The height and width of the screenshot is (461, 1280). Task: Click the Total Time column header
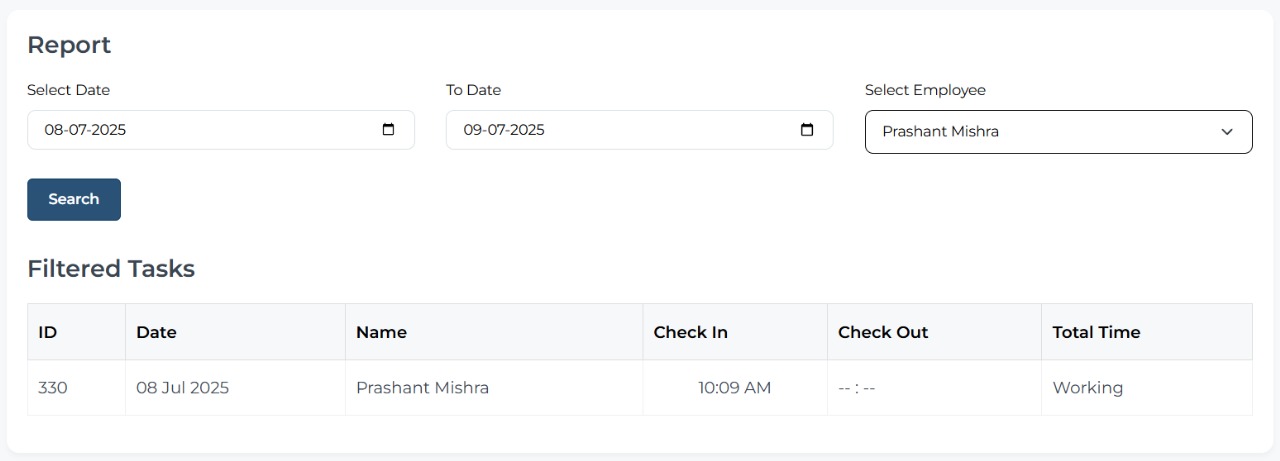pyautogui.click(x=1096, y=332)
